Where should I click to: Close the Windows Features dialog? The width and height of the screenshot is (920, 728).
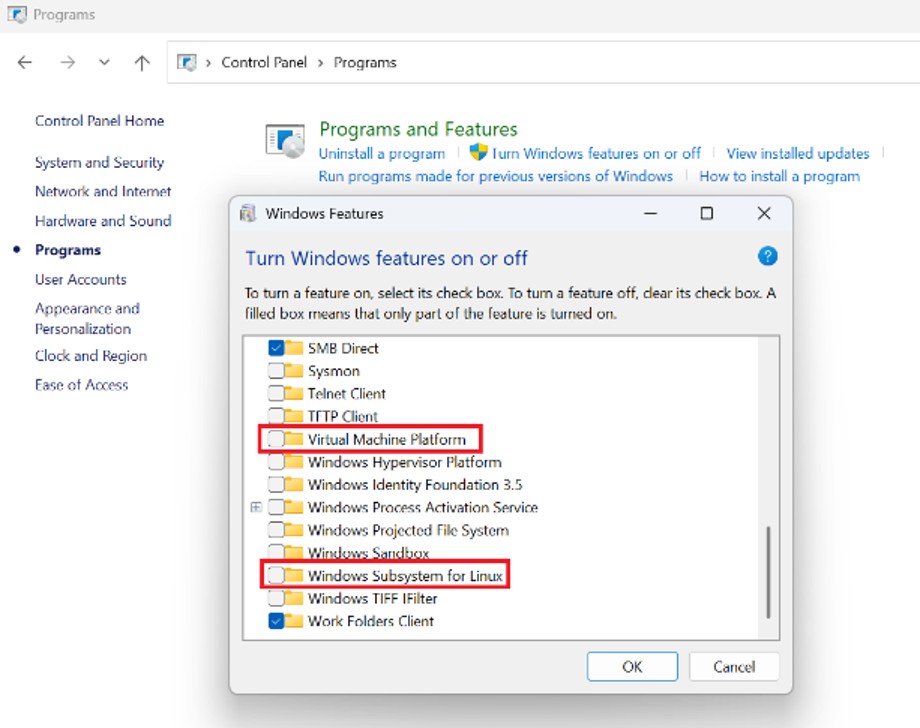(x=764, y=214)
